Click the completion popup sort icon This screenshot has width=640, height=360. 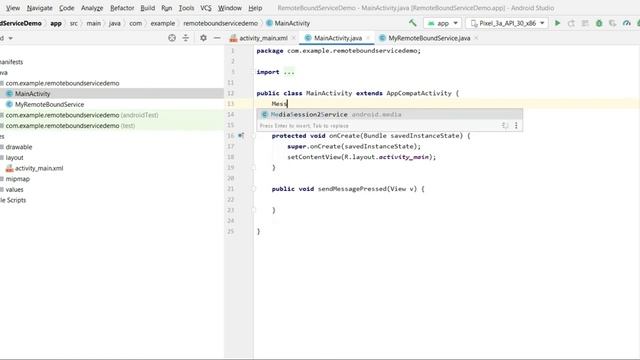point(505,126)
